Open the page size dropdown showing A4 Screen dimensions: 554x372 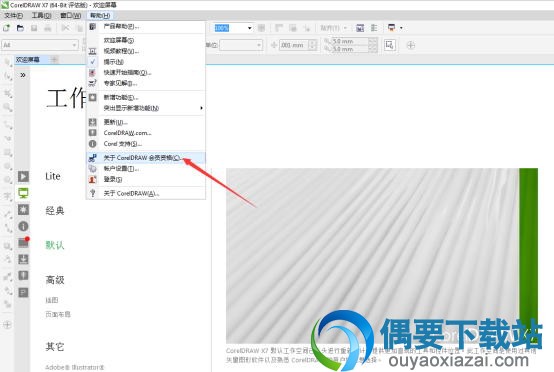click(x=40, y=45)
